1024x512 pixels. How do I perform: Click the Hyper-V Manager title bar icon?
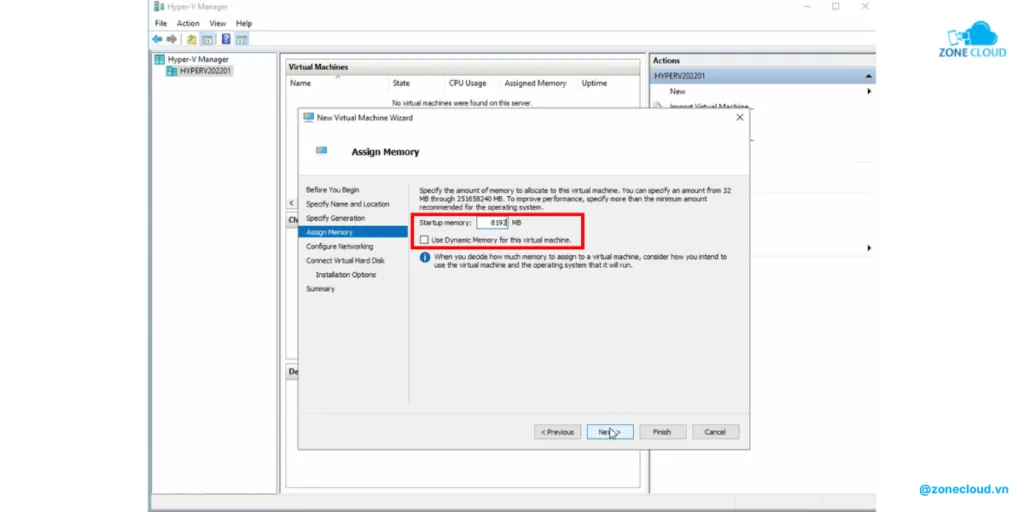[x=158, y=7]
